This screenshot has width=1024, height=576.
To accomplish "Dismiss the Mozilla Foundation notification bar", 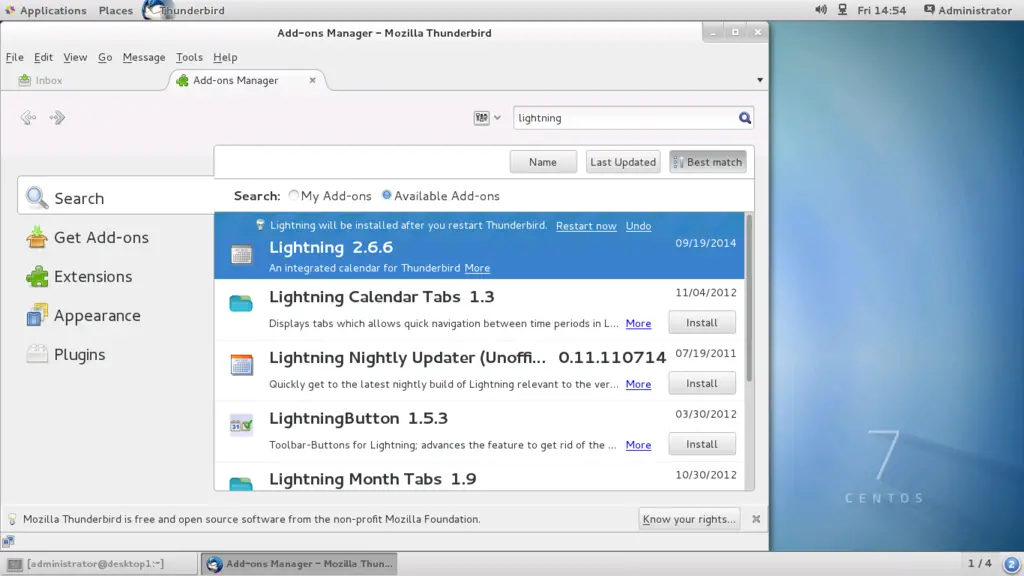I will (x=756, y=519).
